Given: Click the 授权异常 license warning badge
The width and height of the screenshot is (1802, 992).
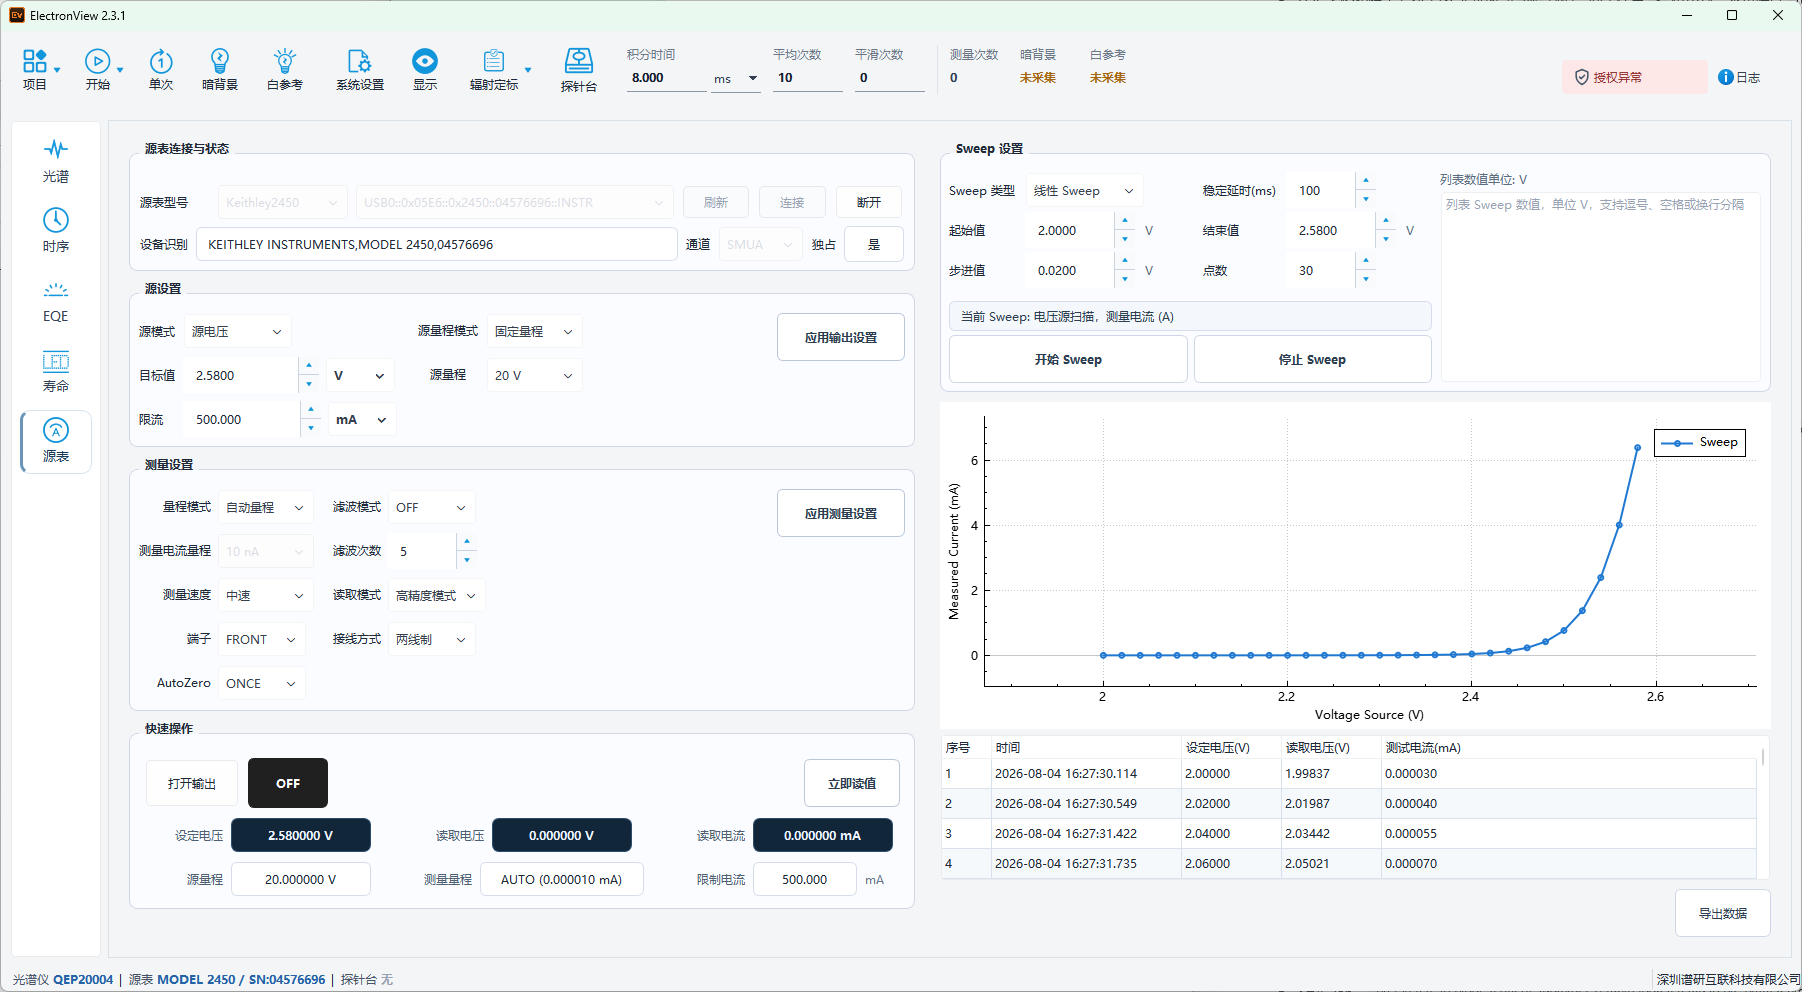Looking at the screenshot, I should click(x=1634, y=77).
